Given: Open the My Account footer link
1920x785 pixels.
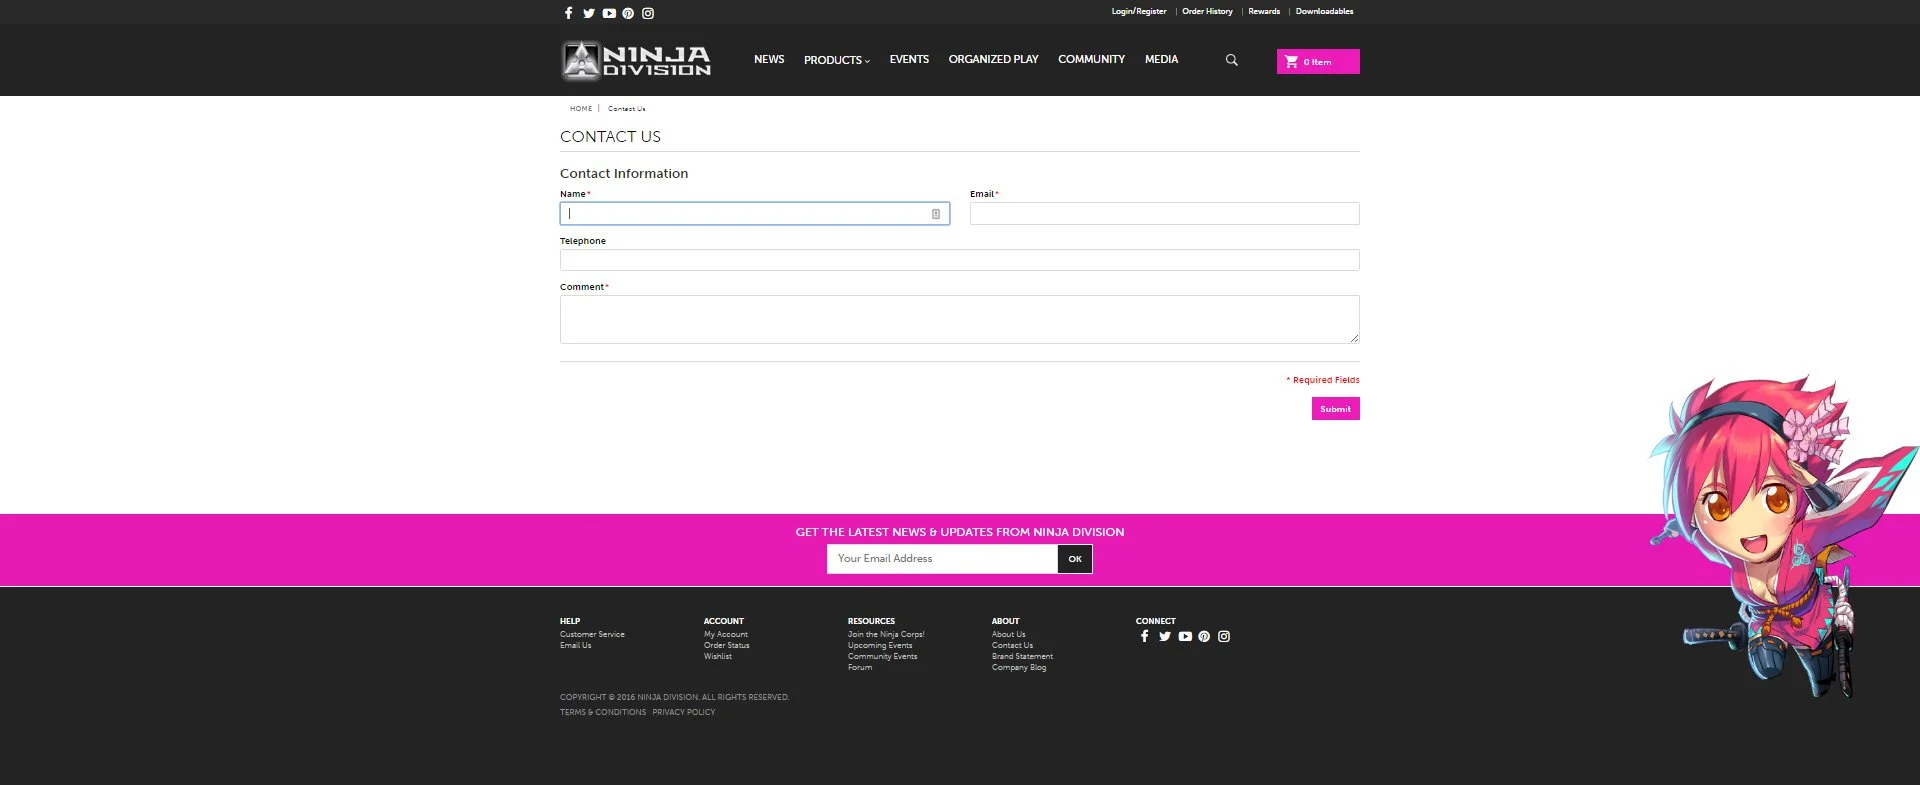Looking at the screenshot, I should point(726,635).
